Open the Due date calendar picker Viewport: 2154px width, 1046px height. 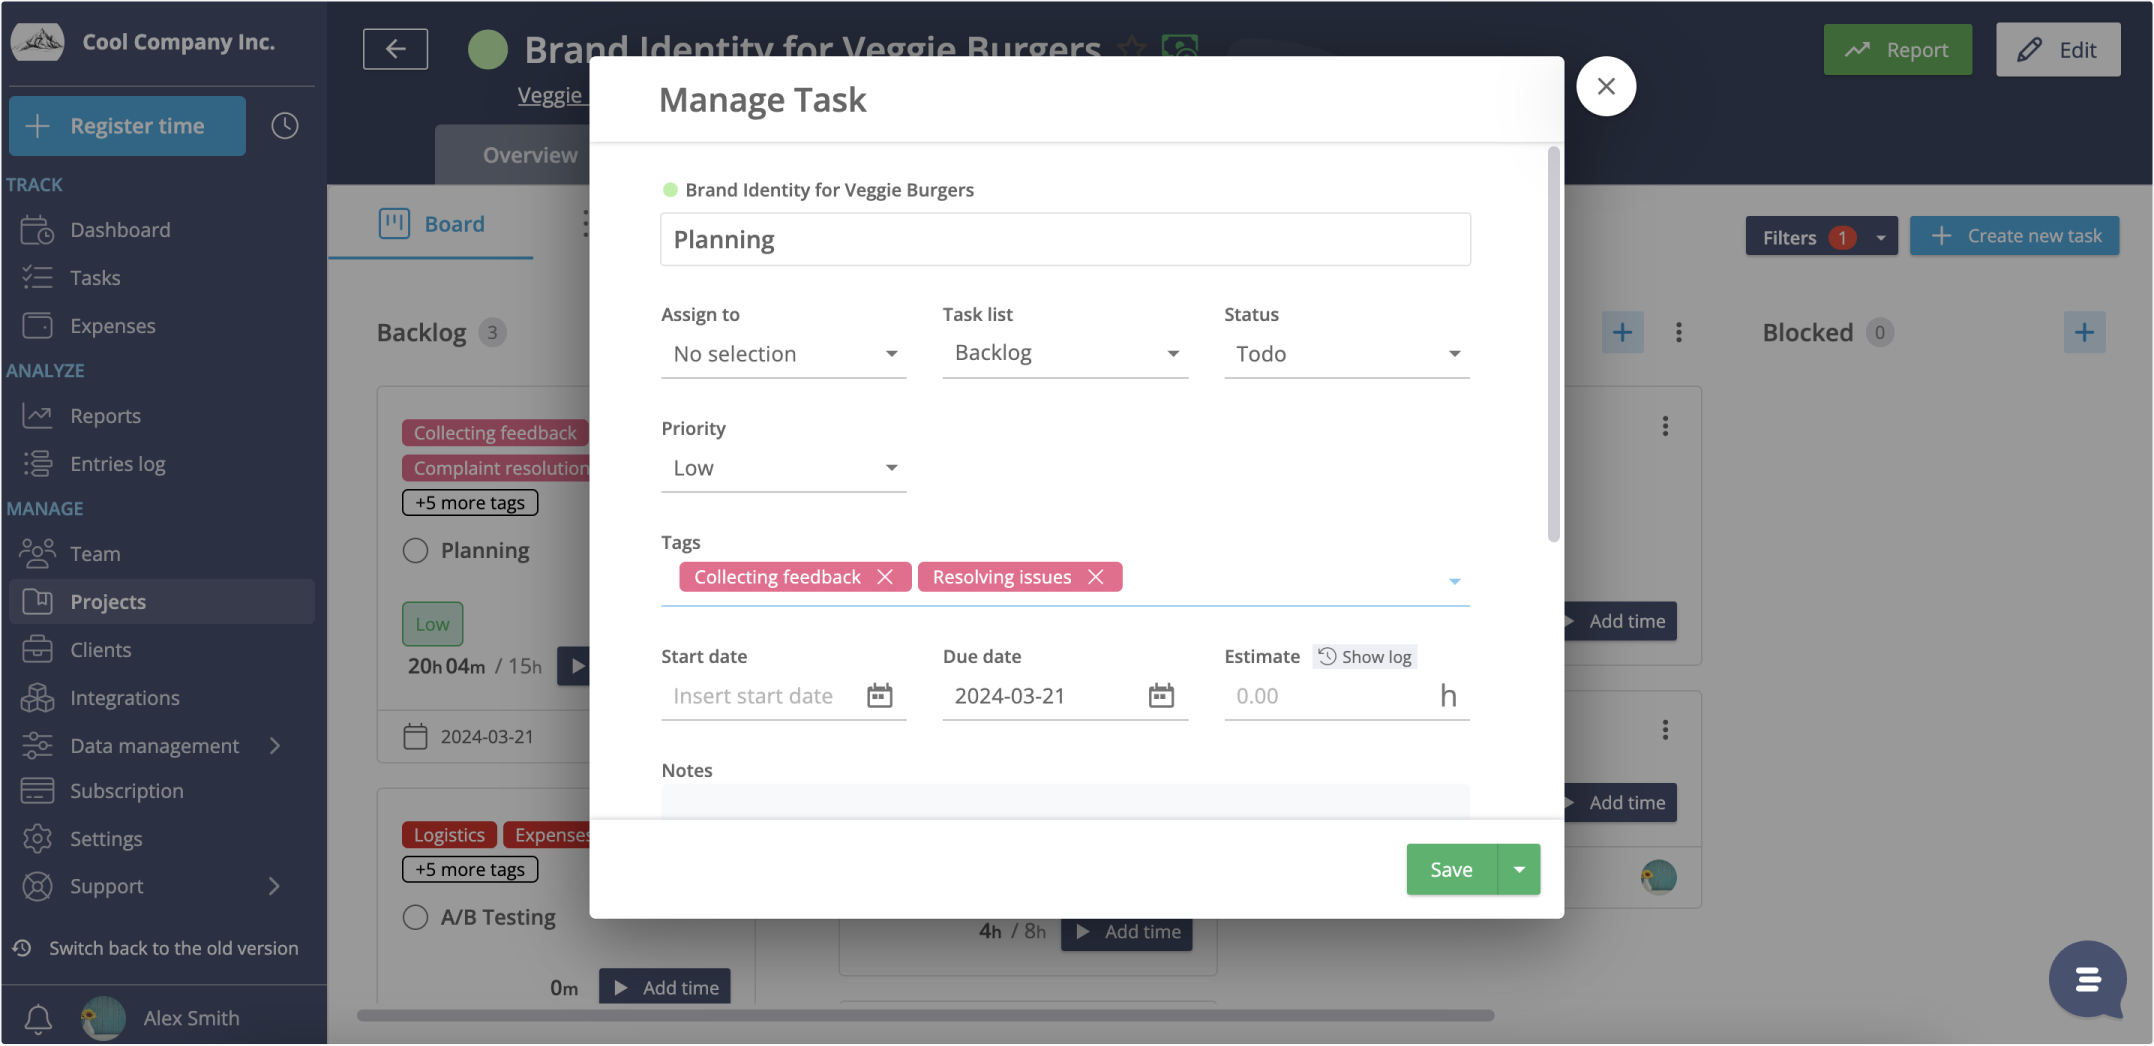(x=1160, y=696)
